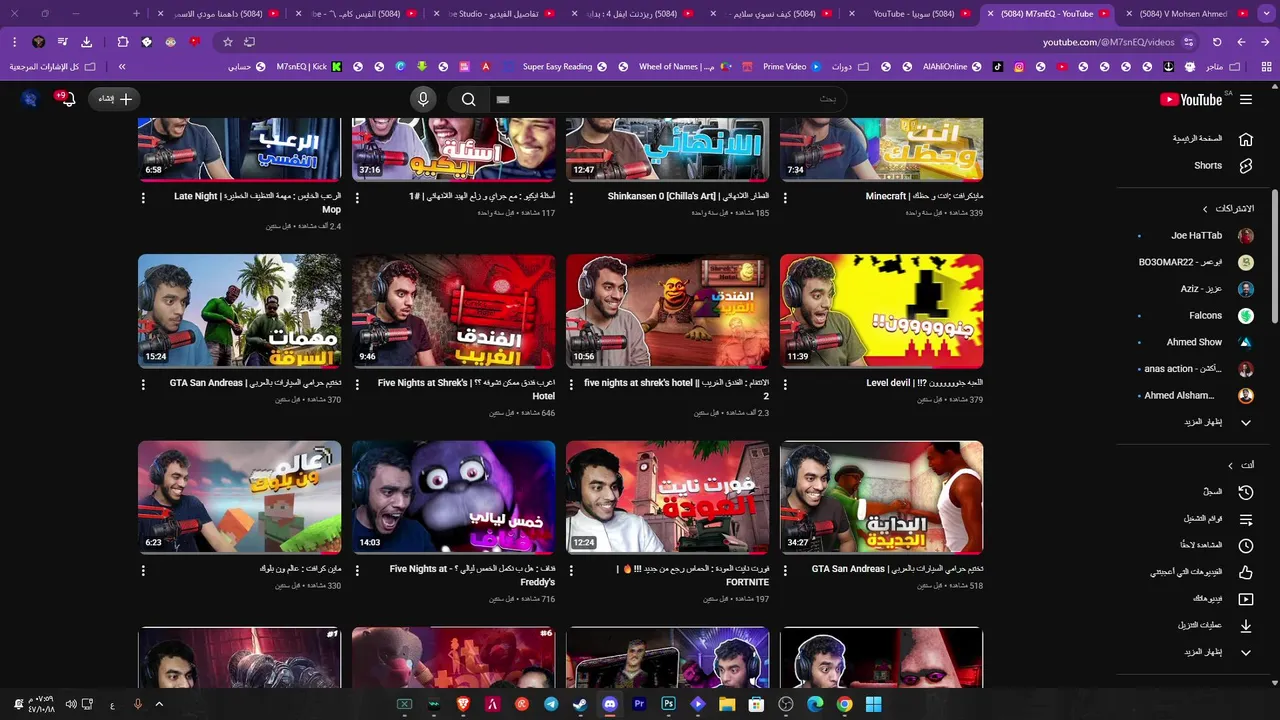
Task: Expand subscriptions list with show more chevron
Action: tap(1246, 423)
